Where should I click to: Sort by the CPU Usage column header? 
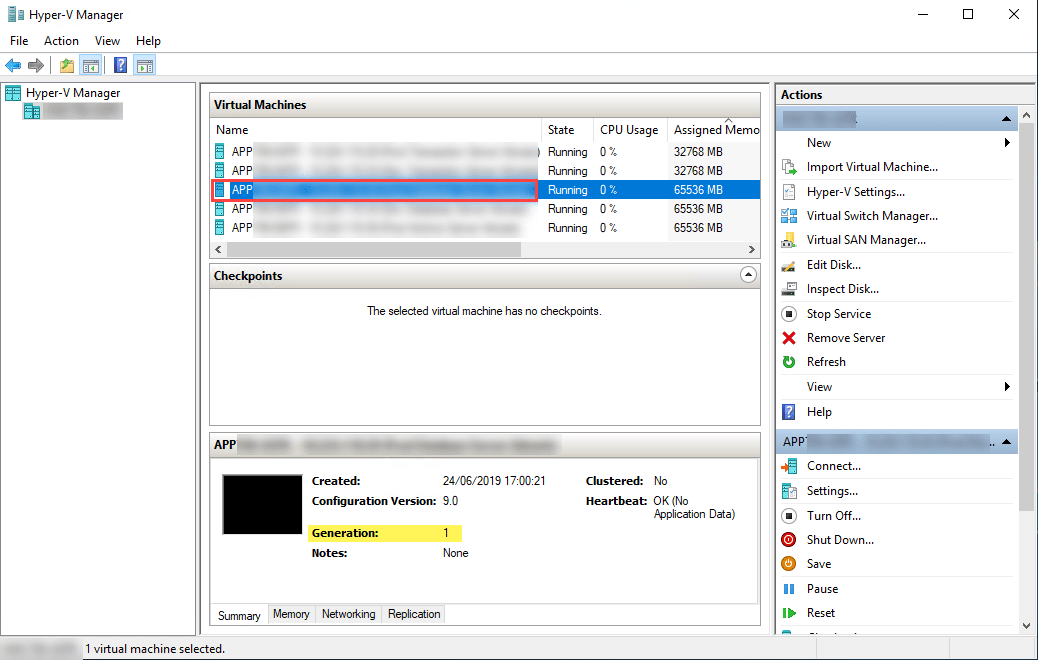(x=630, y=130)
